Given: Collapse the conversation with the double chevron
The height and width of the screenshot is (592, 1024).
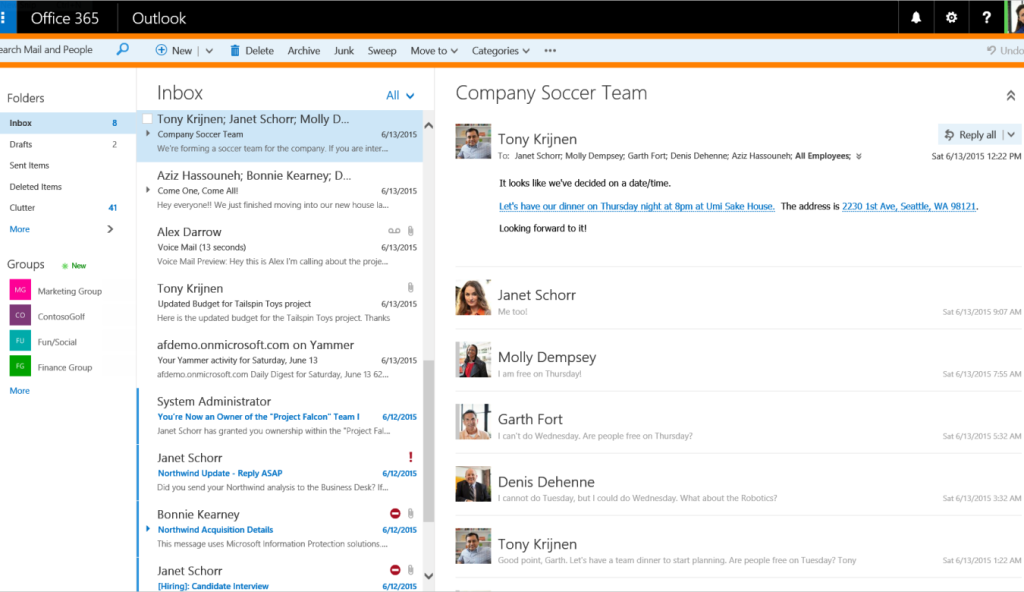Looking at the screenshot, I should (x=1010, y=95).
